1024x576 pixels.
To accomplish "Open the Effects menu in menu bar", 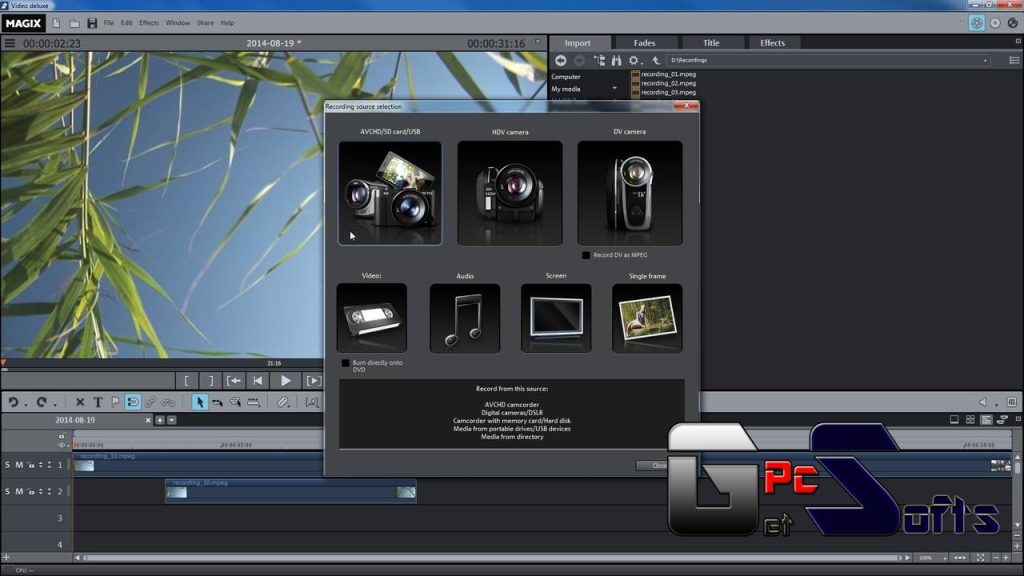I will coord(149,23).
